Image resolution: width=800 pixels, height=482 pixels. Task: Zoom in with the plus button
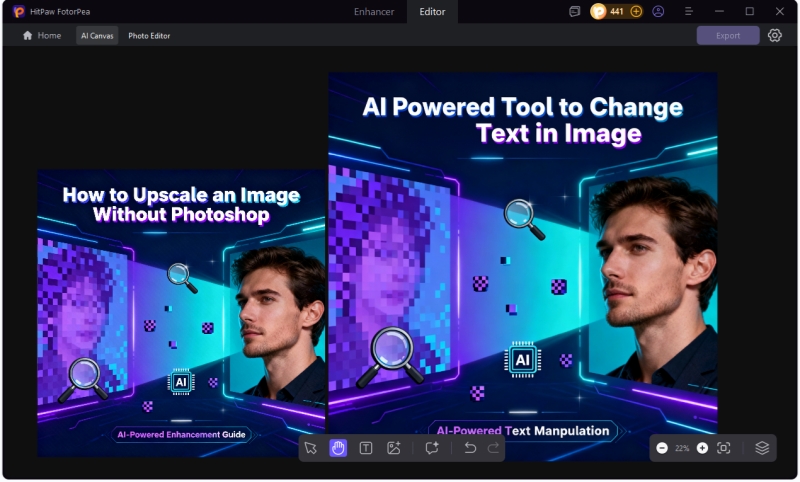click(702, 448)
